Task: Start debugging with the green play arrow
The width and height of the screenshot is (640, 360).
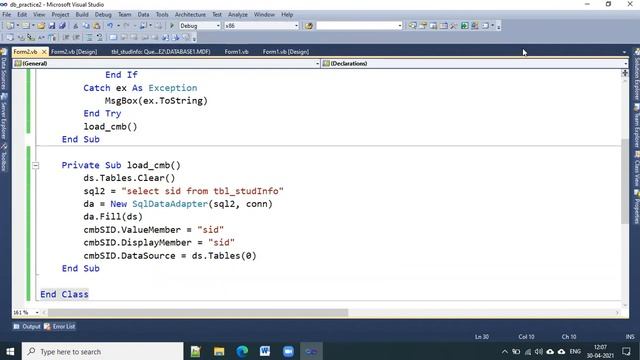Action: tap(172, 26)
